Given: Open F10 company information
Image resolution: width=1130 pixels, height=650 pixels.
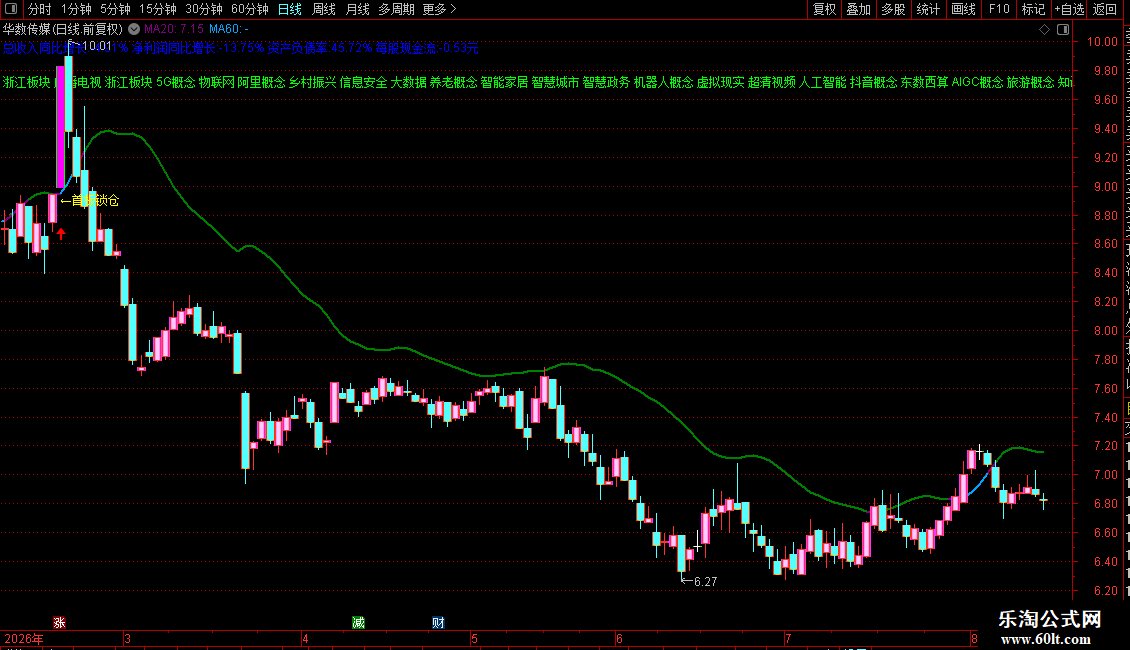Looking at the screenshot, I should [999, 9].
